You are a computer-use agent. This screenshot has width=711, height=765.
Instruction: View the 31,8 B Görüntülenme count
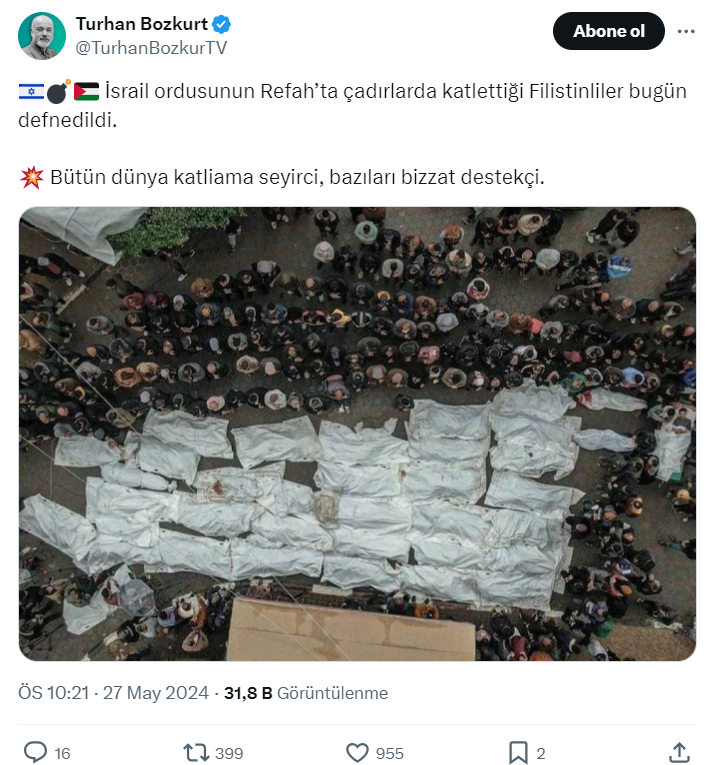coord(306,693)
